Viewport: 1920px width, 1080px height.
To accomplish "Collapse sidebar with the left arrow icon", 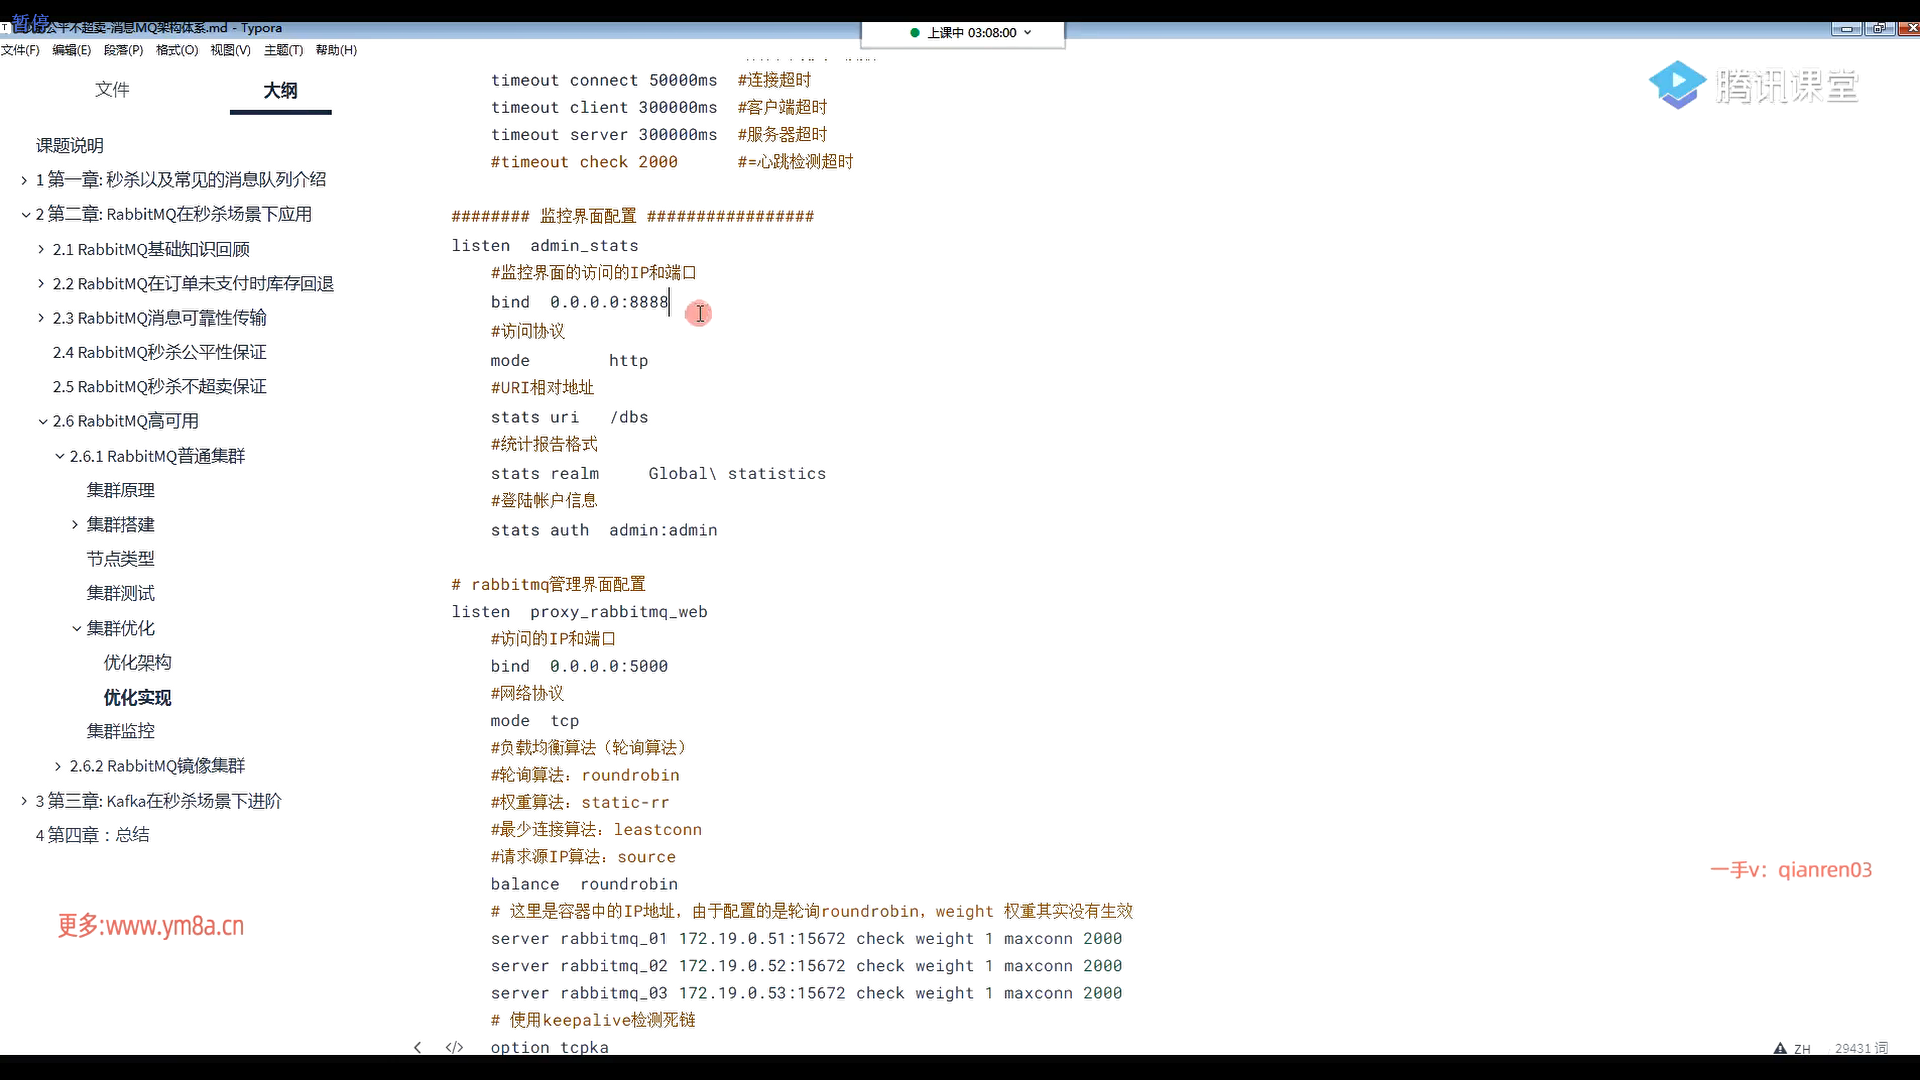I will [x=417, y=1047].
